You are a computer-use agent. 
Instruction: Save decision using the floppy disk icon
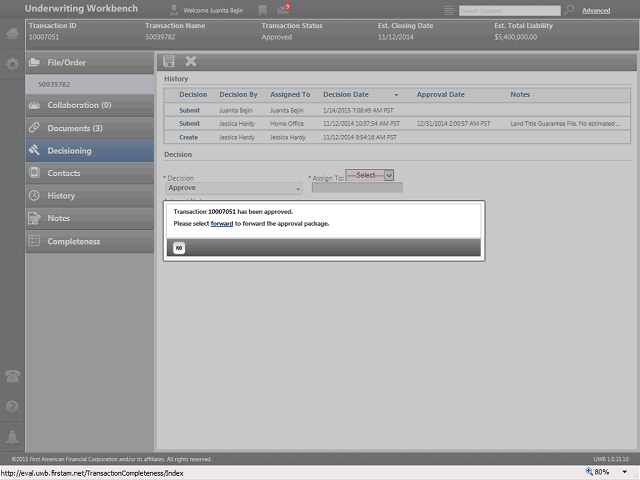click(x=169, y=61)
